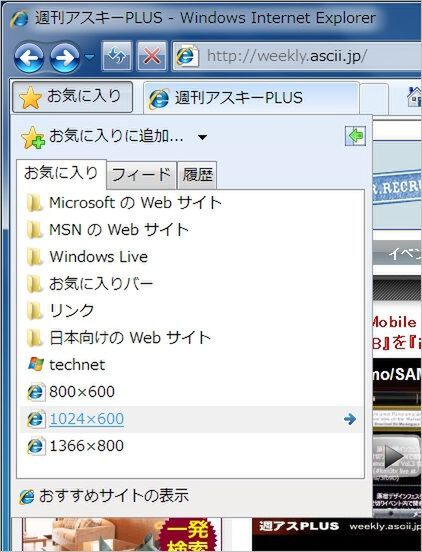The image size is (422, 552).
Task: Click the IE icon on the 週刊アスキーPLUS tab
Action: point(159,99)
